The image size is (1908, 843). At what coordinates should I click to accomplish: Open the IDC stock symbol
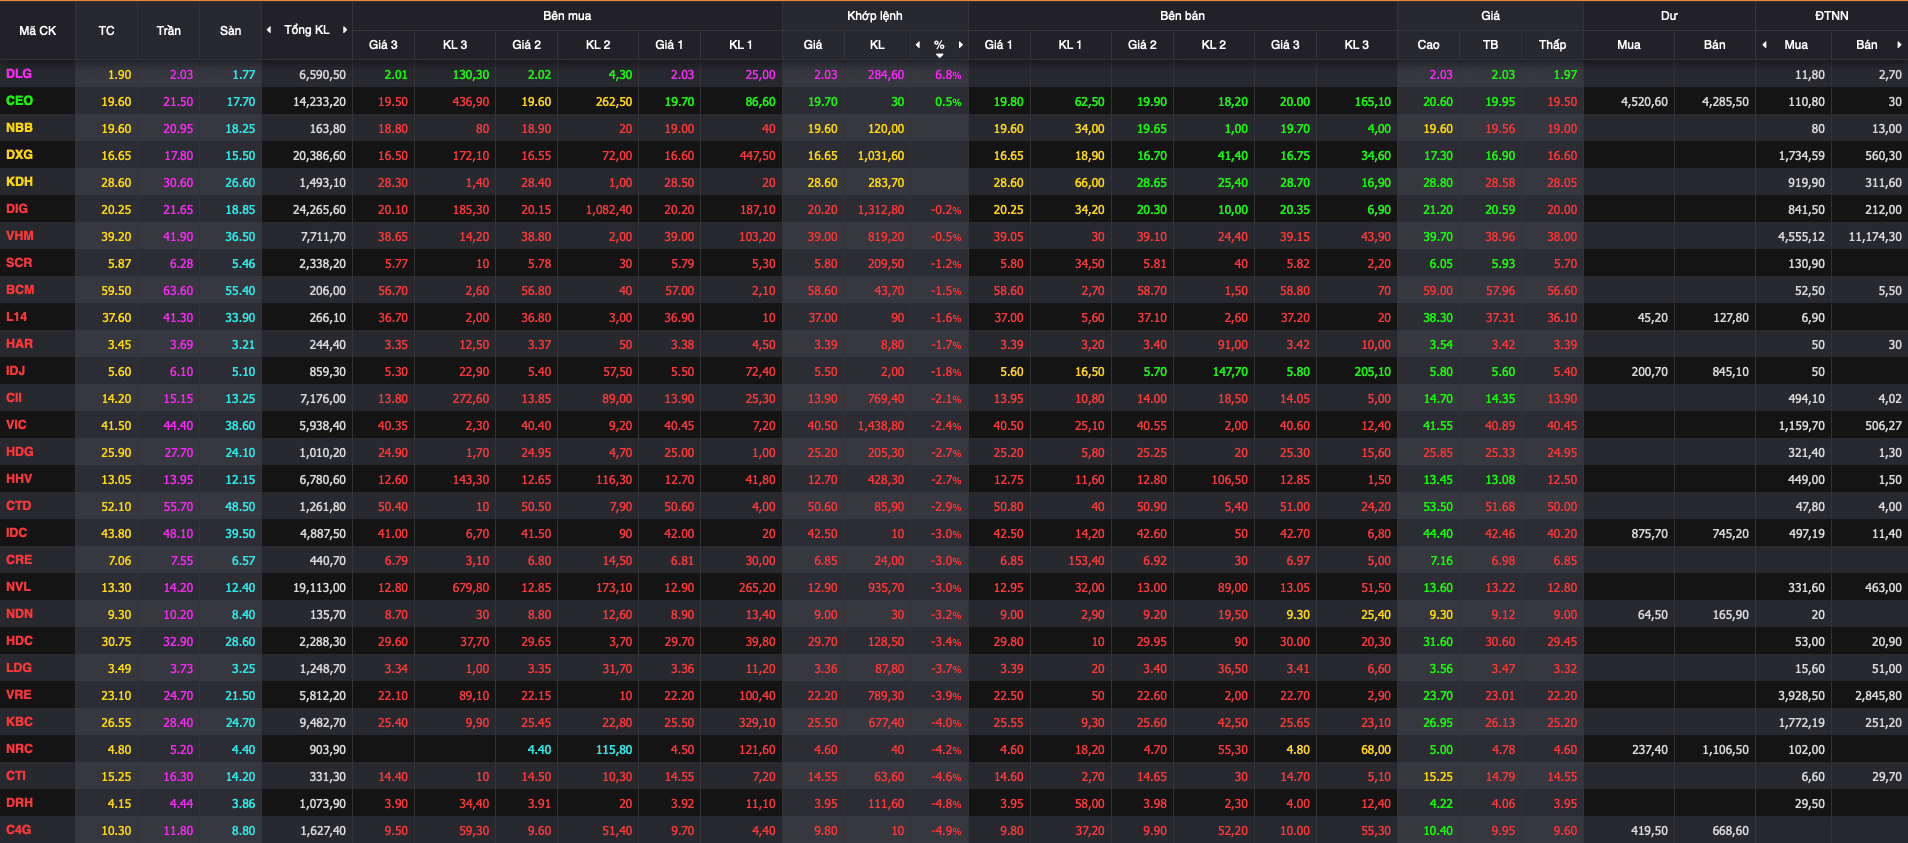point(17,533)
